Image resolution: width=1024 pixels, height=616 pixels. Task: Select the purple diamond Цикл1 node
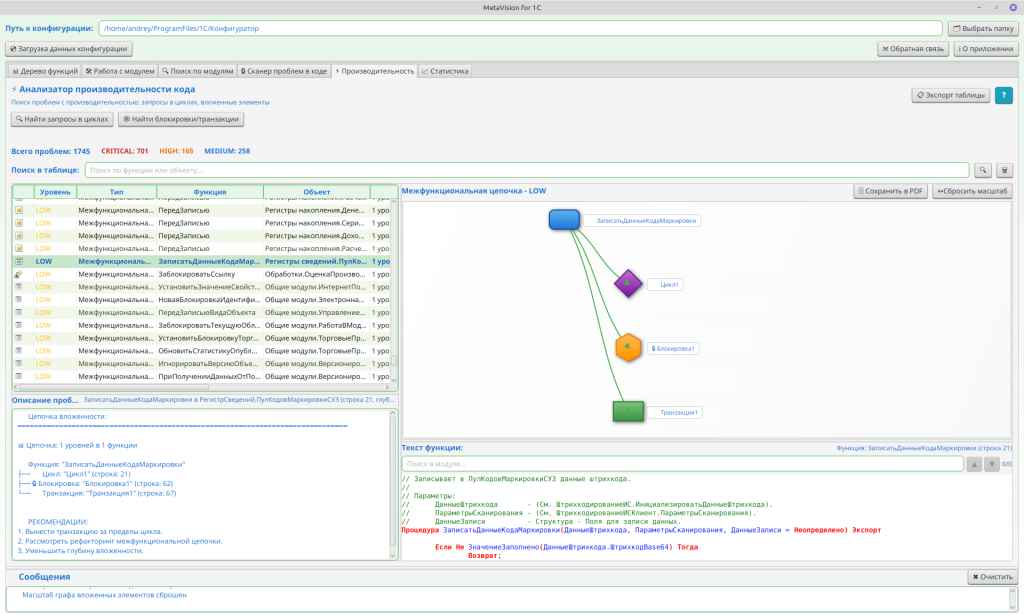(627, 284)
